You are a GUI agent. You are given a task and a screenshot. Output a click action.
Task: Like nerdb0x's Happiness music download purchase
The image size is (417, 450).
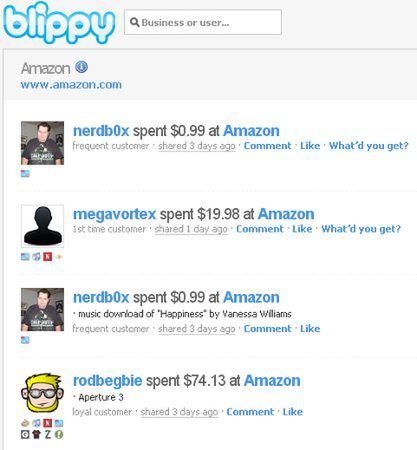click(x=310, y=329)
